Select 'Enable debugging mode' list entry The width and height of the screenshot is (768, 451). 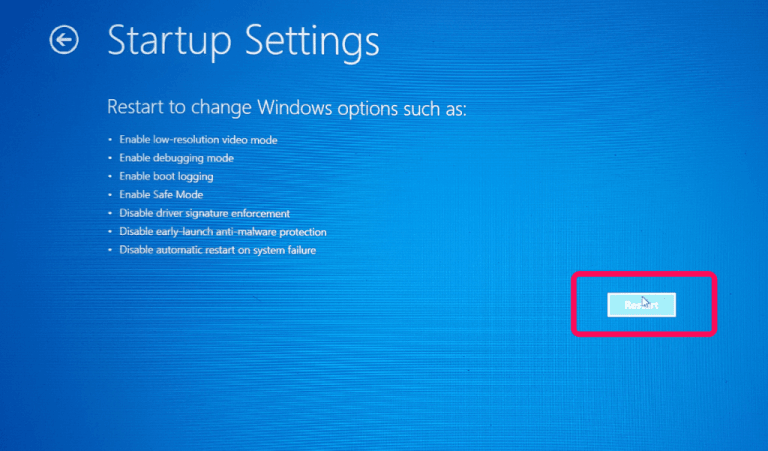pyautogui.click(x=176, y=158)
